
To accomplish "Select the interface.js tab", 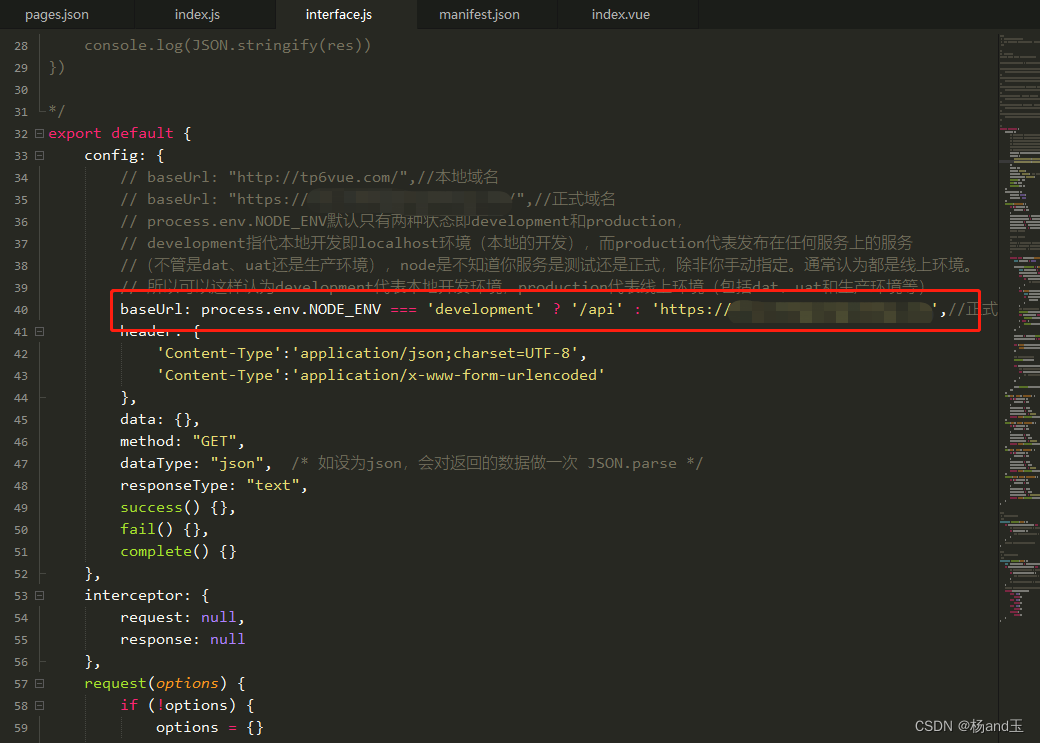I will tap(339, 15).
